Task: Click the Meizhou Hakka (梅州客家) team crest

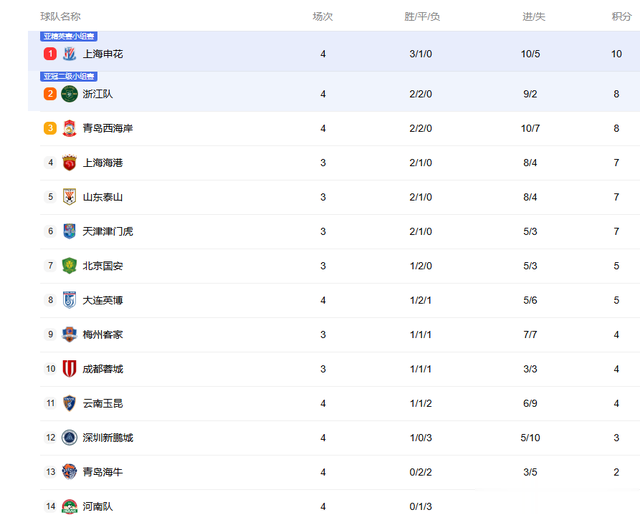Action: 69,334
